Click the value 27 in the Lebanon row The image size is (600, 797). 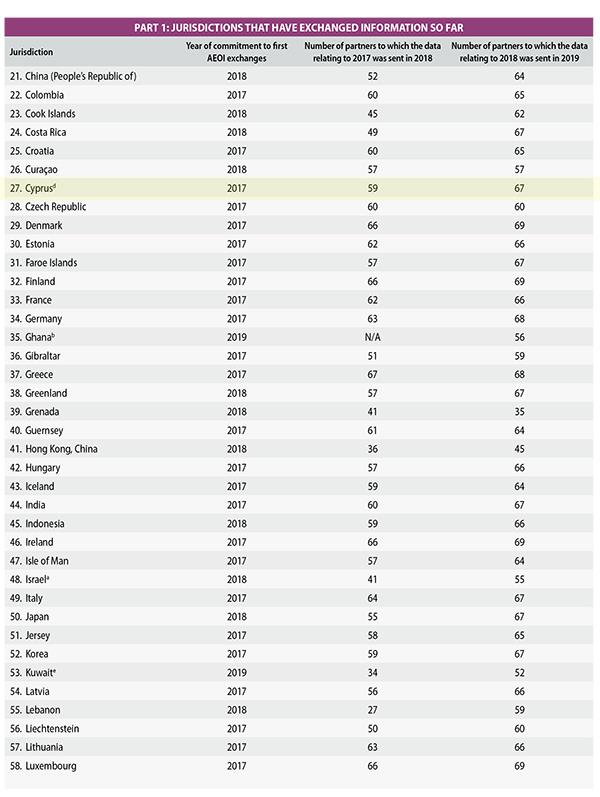click(374, 710)
